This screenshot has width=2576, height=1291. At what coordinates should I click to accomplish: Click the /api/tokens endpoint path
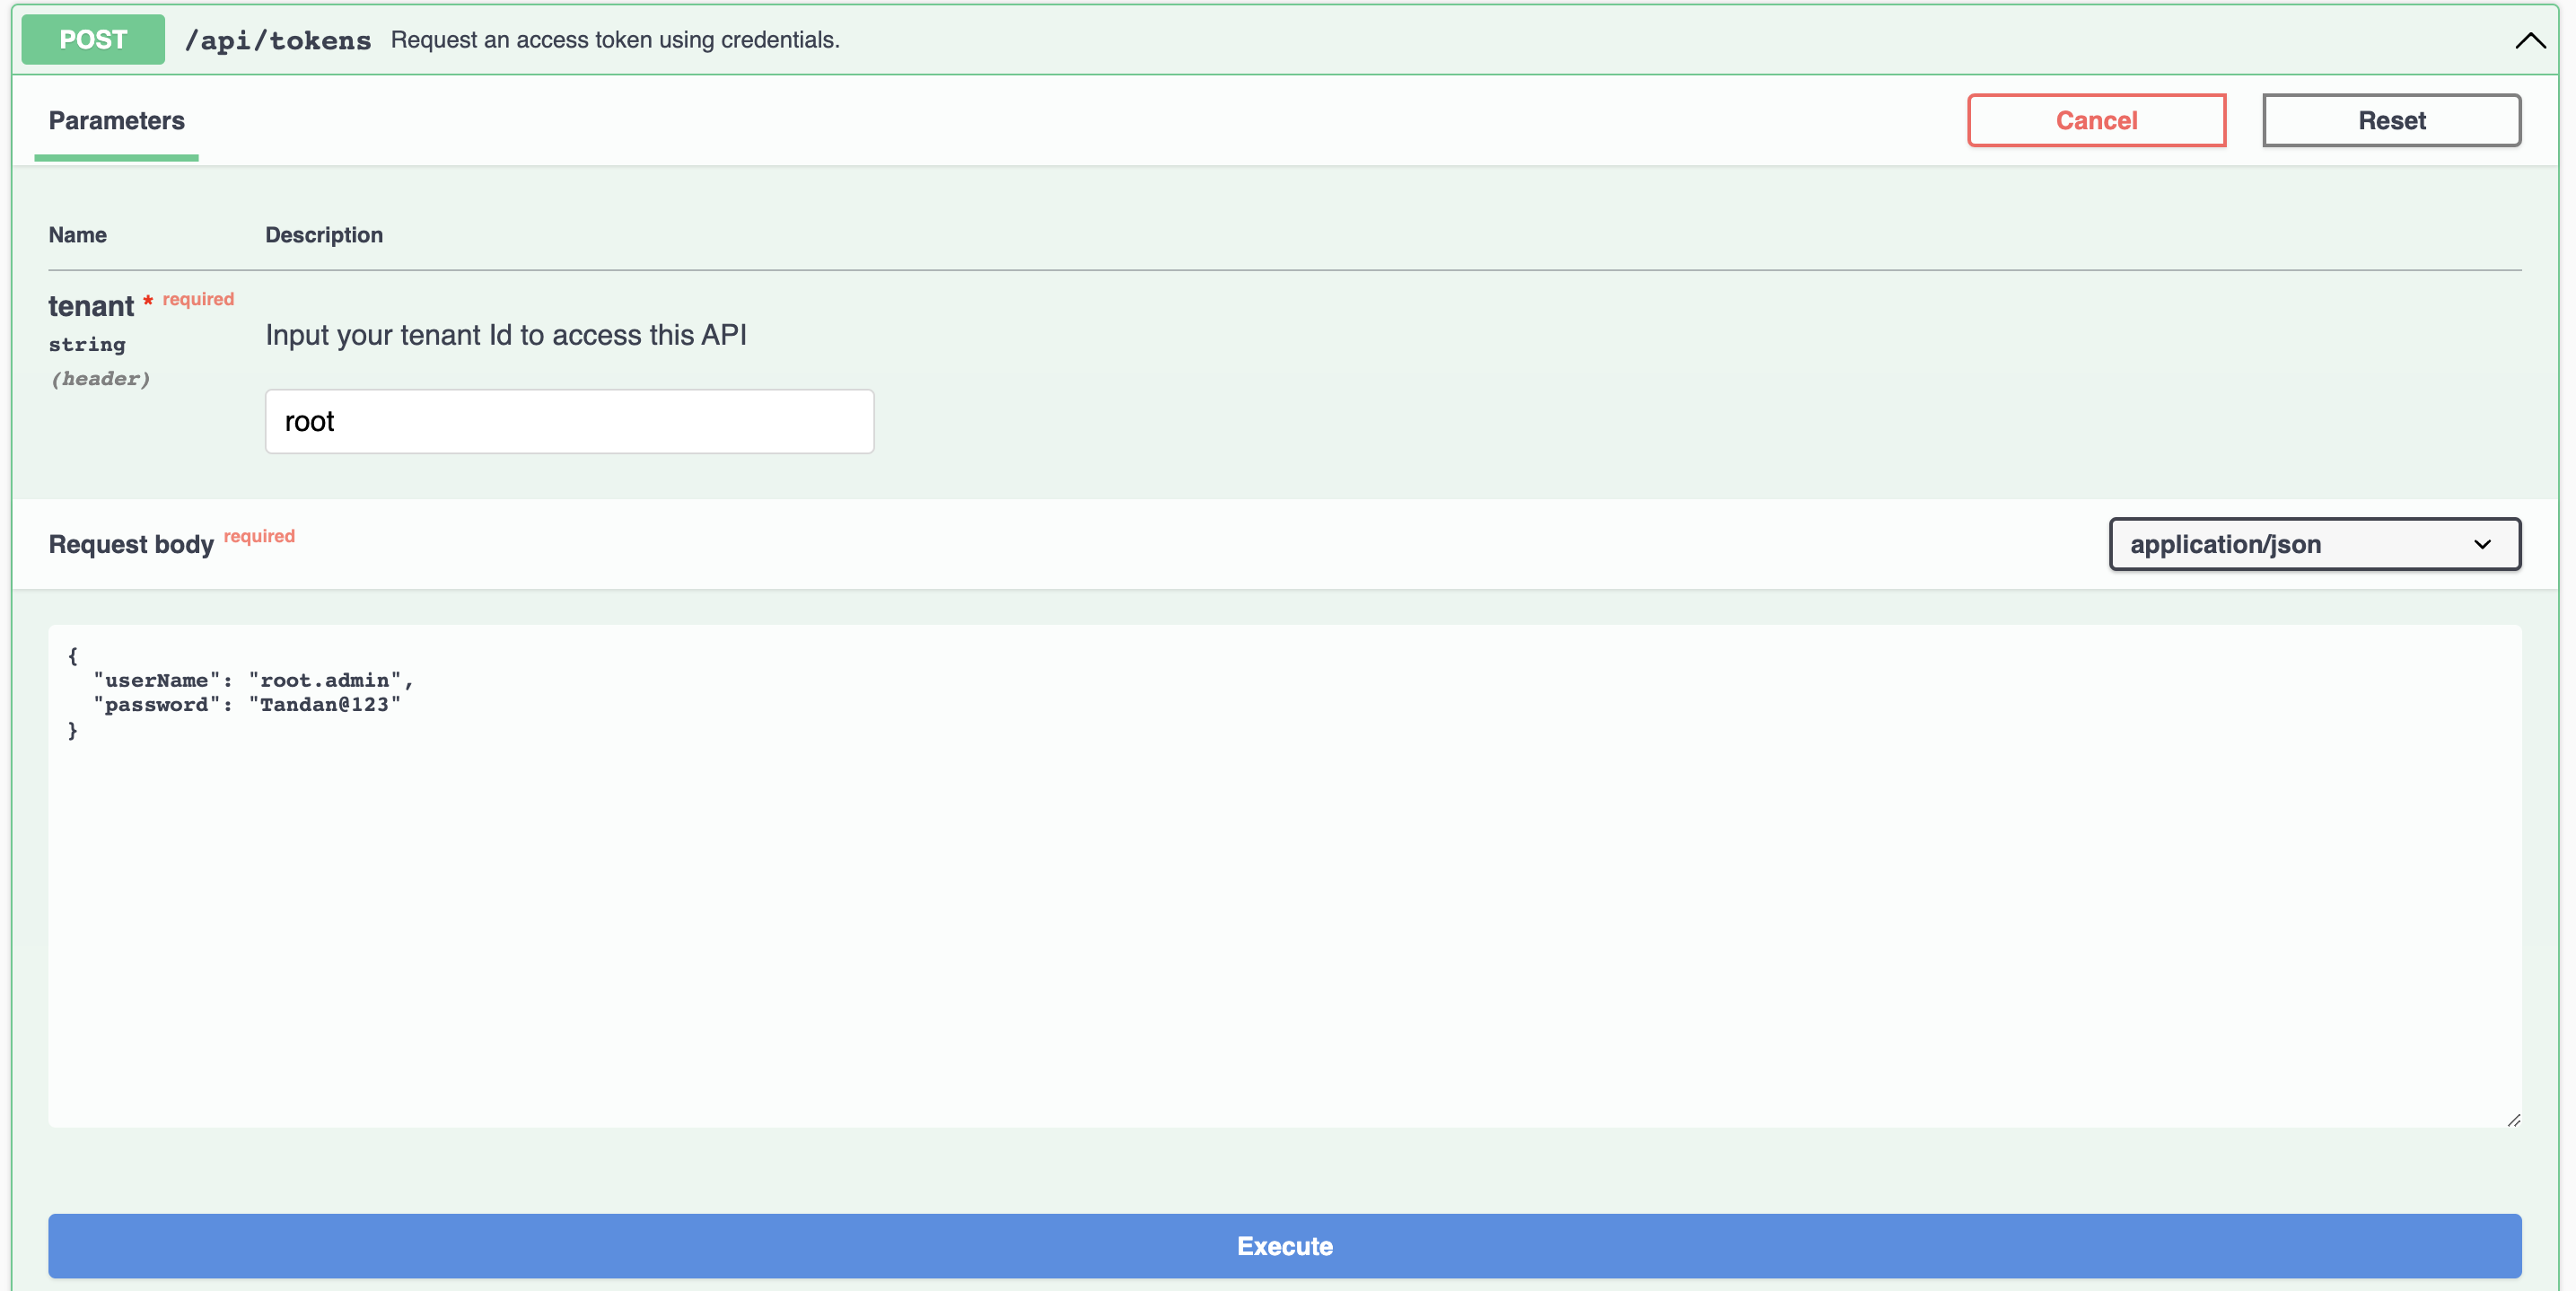pyautogui.click(x=278, y=41)
